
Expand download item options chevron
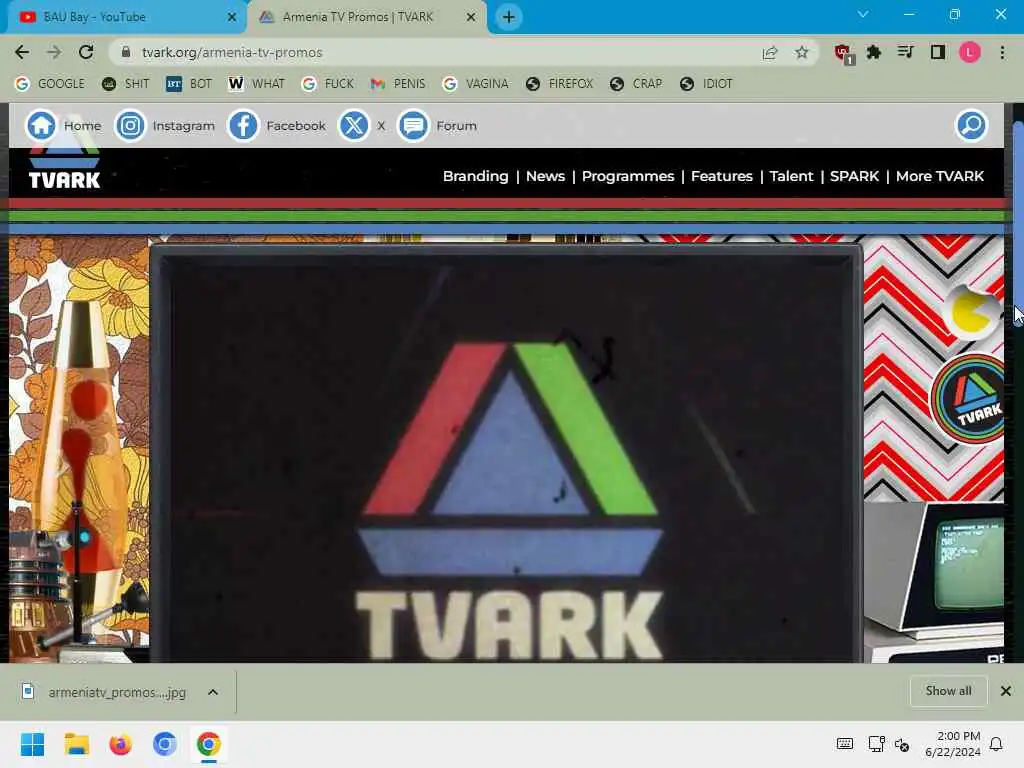tap(213, 692)
